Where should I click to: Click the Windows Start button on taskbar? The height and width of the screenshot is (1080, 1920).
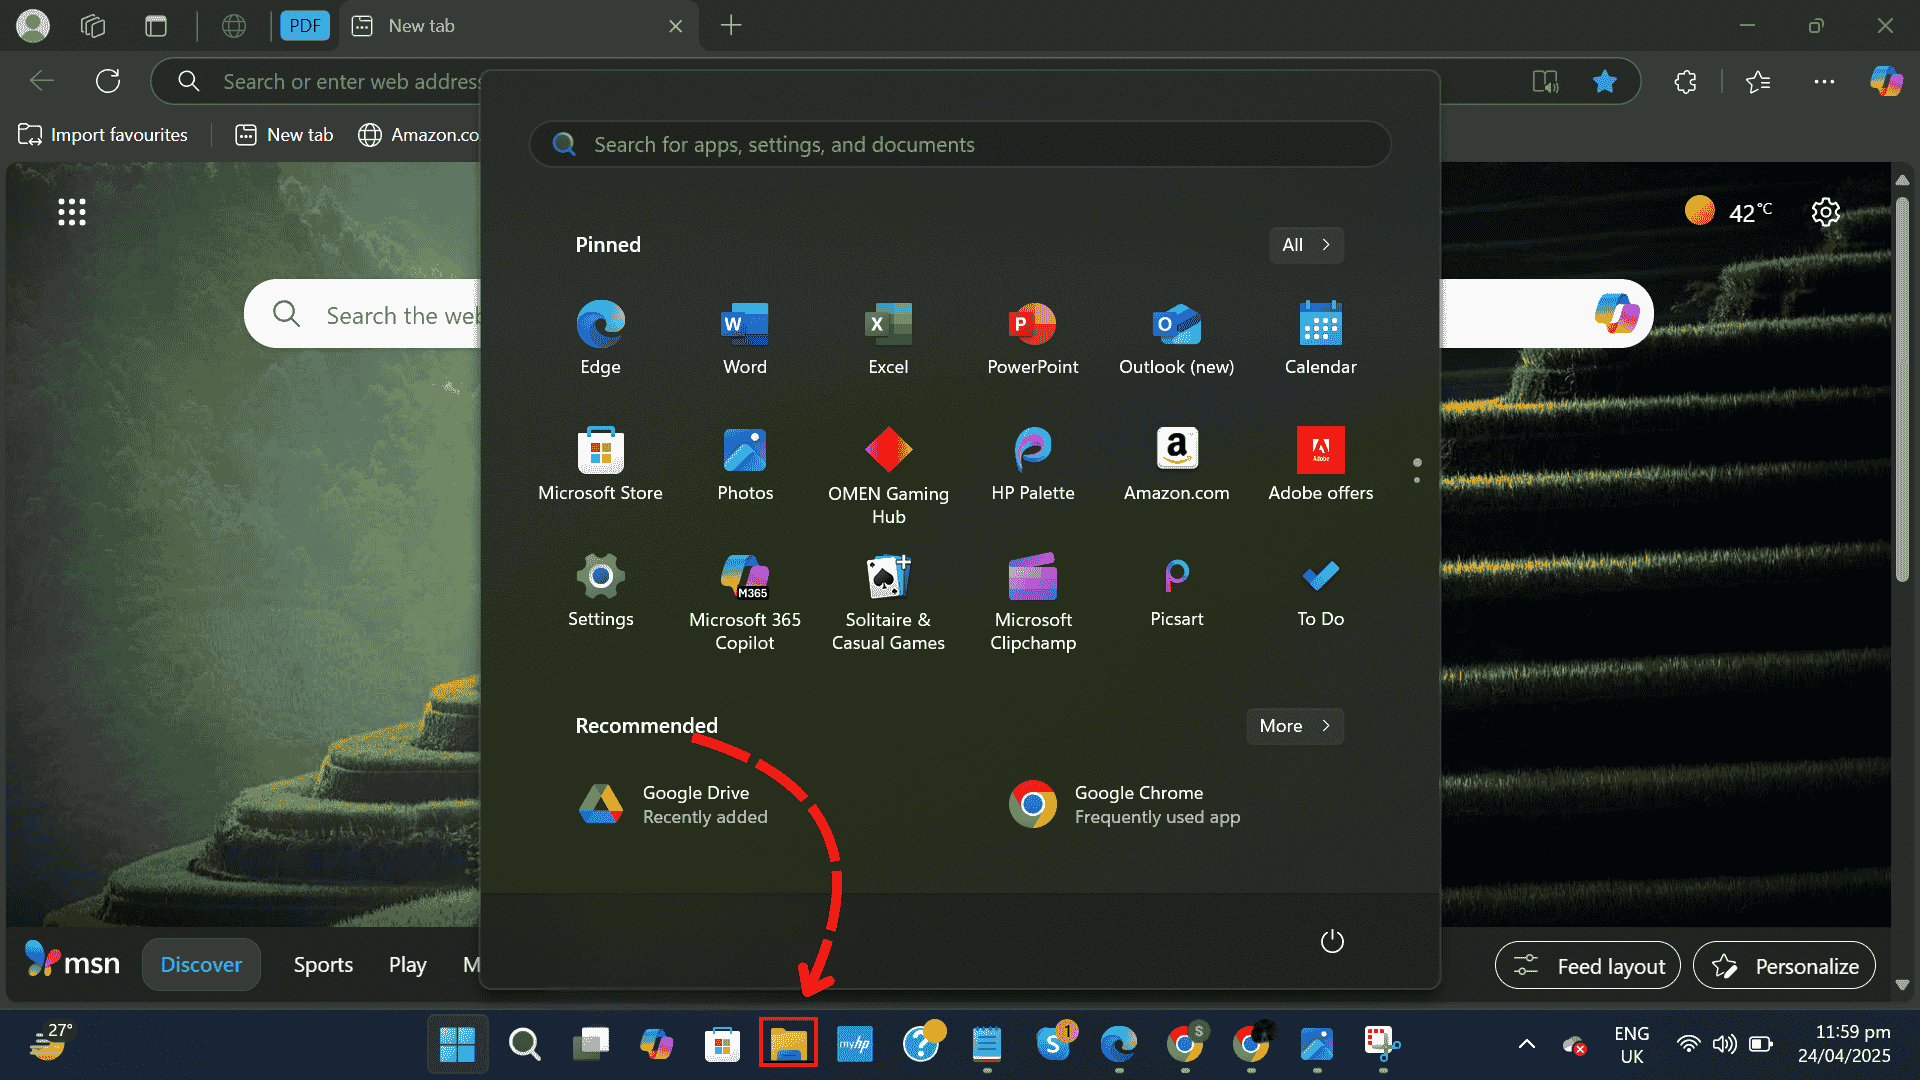pos(458,1044)
